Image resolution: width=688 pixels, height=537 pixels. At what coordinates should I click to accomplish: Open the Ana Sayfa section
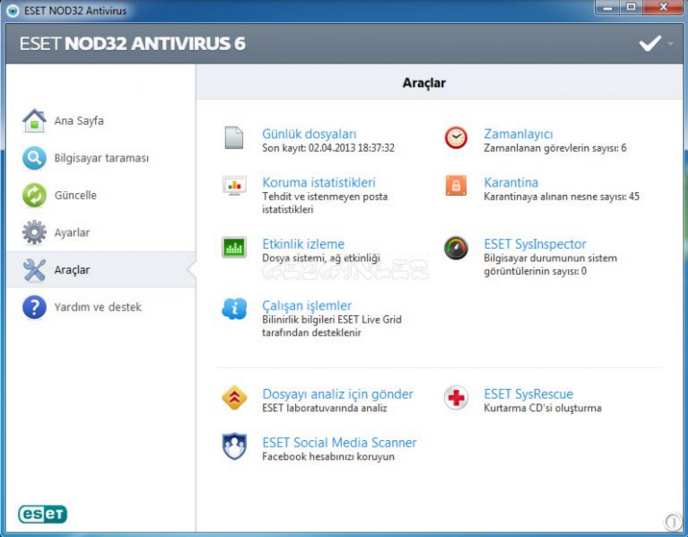click(78, 121)
